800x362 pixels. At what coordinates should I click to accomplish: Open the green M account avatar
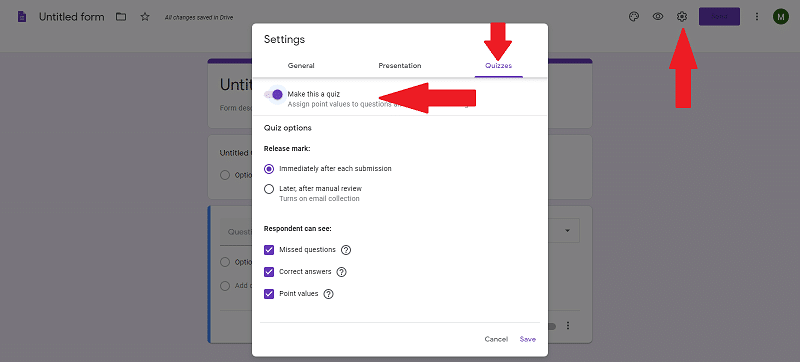pyautogui.click(x=781, y=17)
